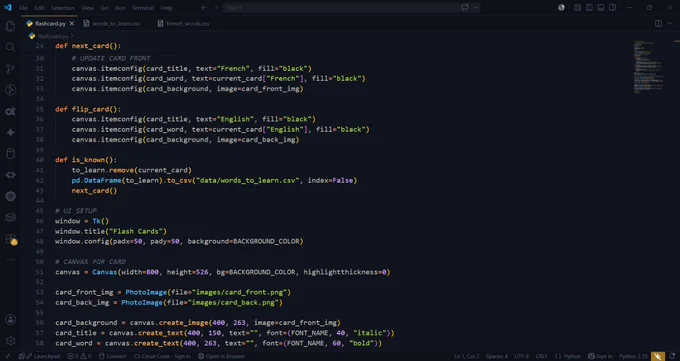The width and height of the screenshot is (680, 361).
Task: Click the # CANVAS FOR CARD comment
Action: pos(90,262)
